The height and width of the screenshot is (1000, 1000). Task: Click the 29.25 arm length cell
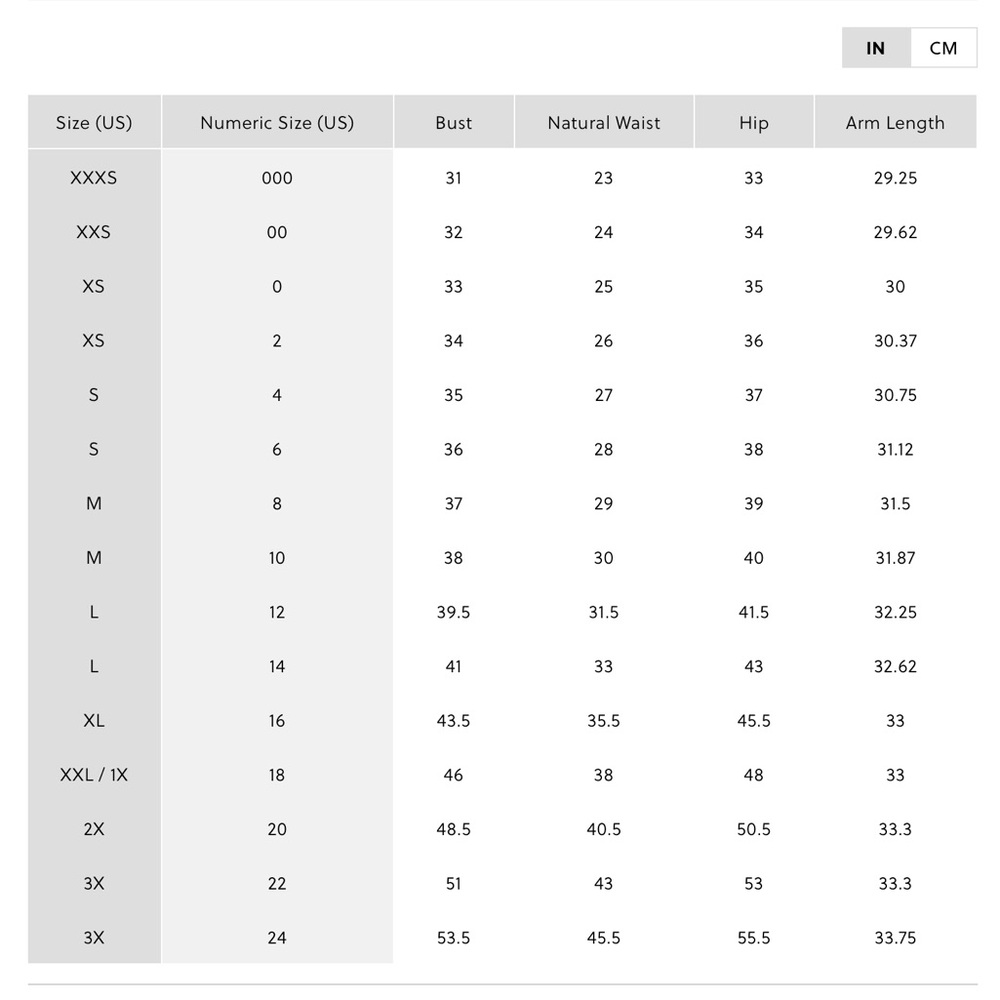tap(895, 178)
